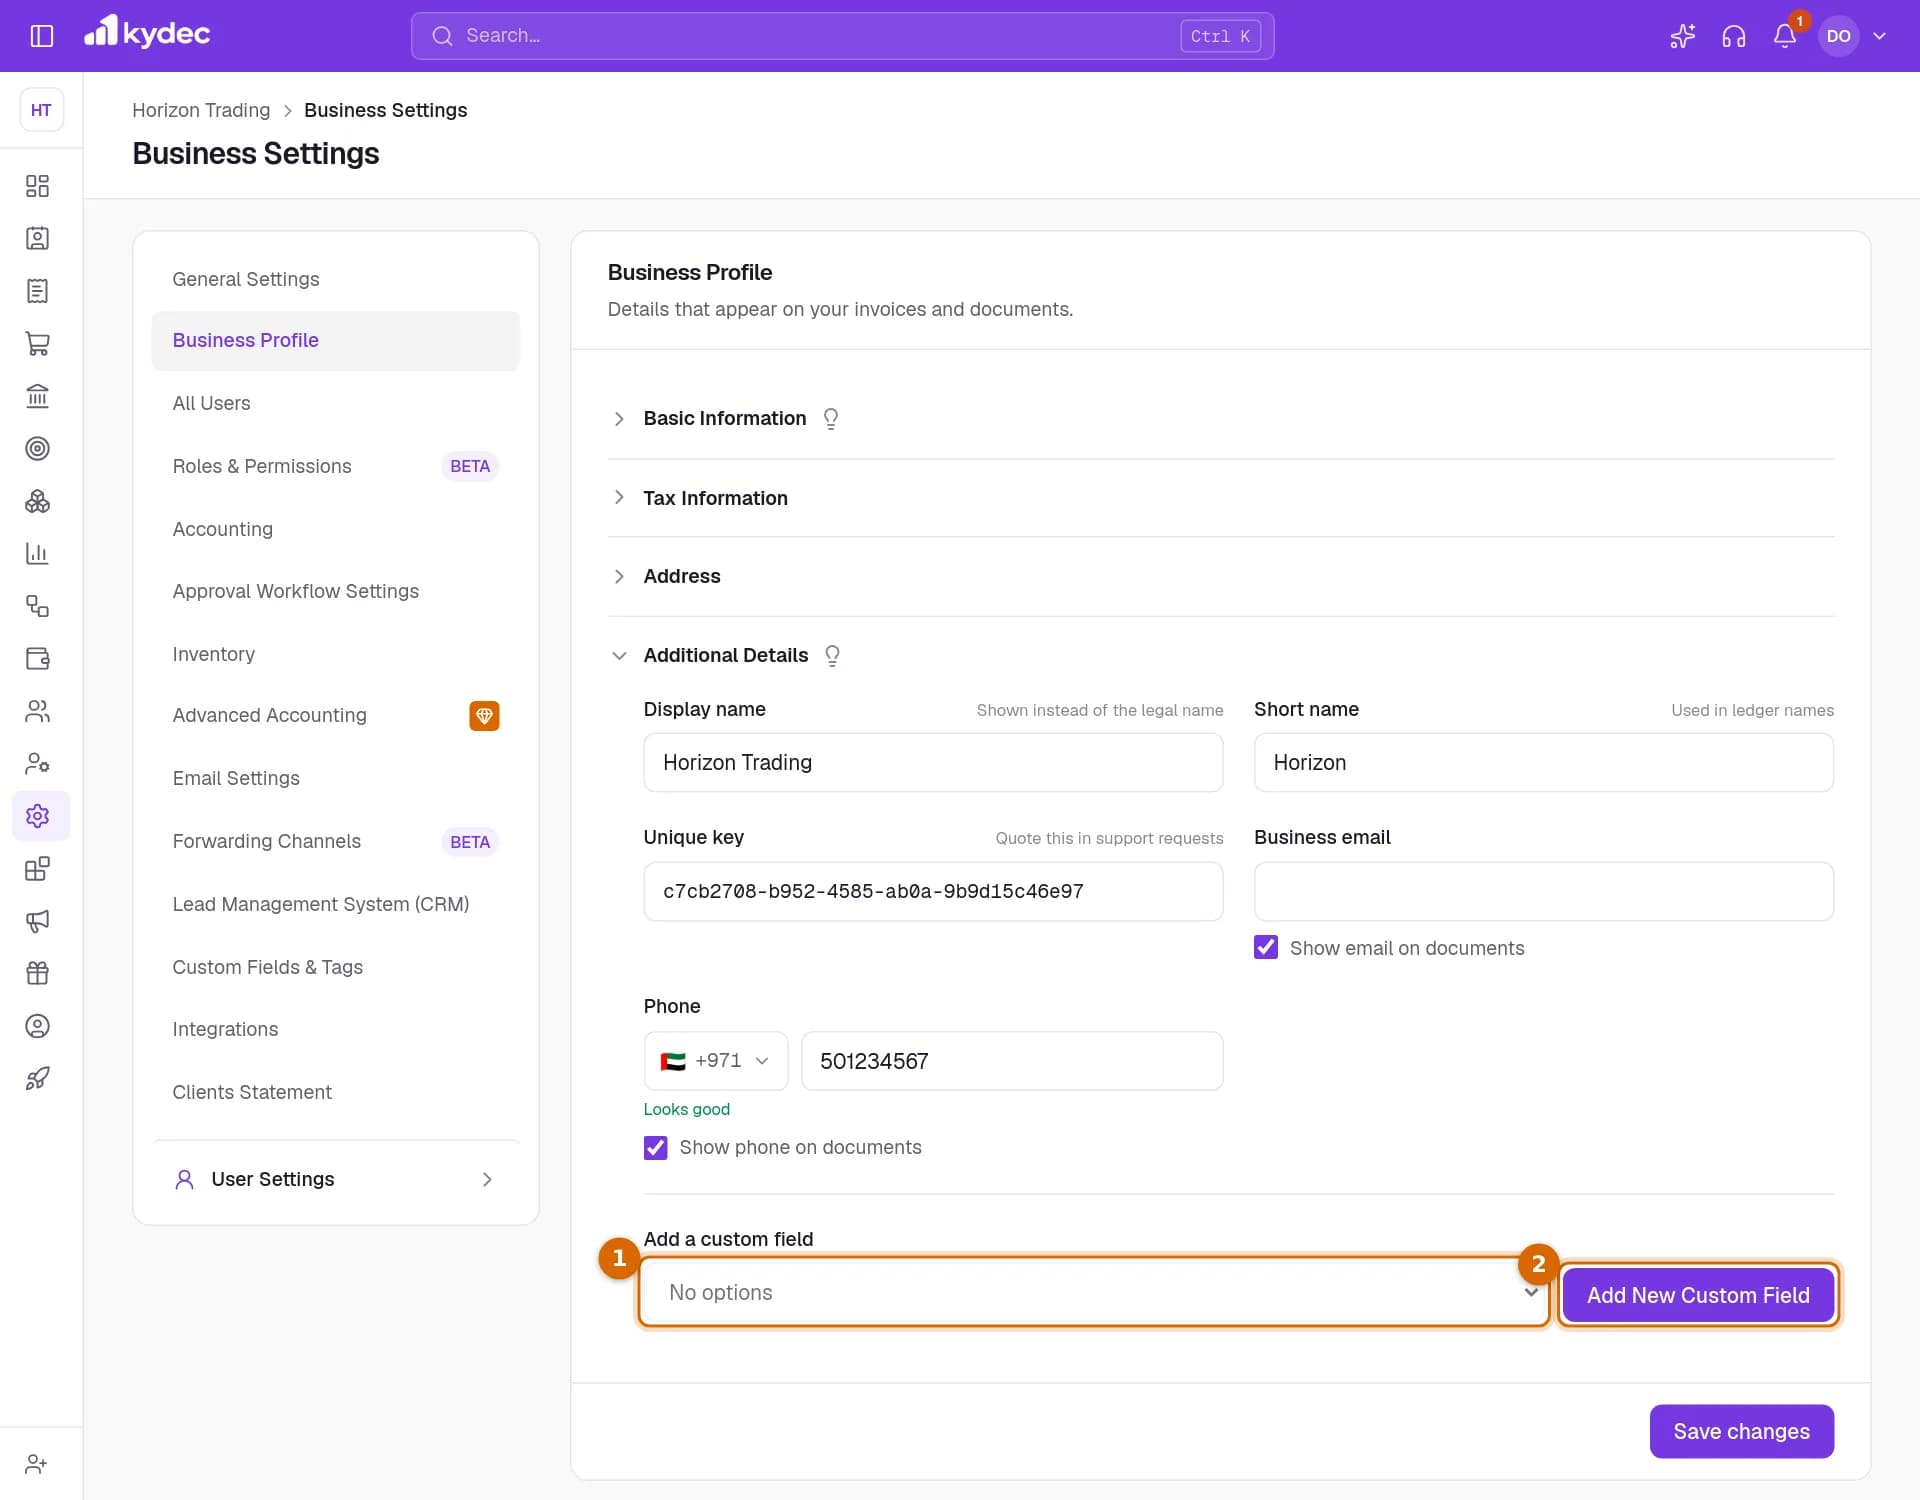Click the lightbulb hint next to Additional Details
Image resolution: width=1920 pixels, height=1500 pixels.
832,655
